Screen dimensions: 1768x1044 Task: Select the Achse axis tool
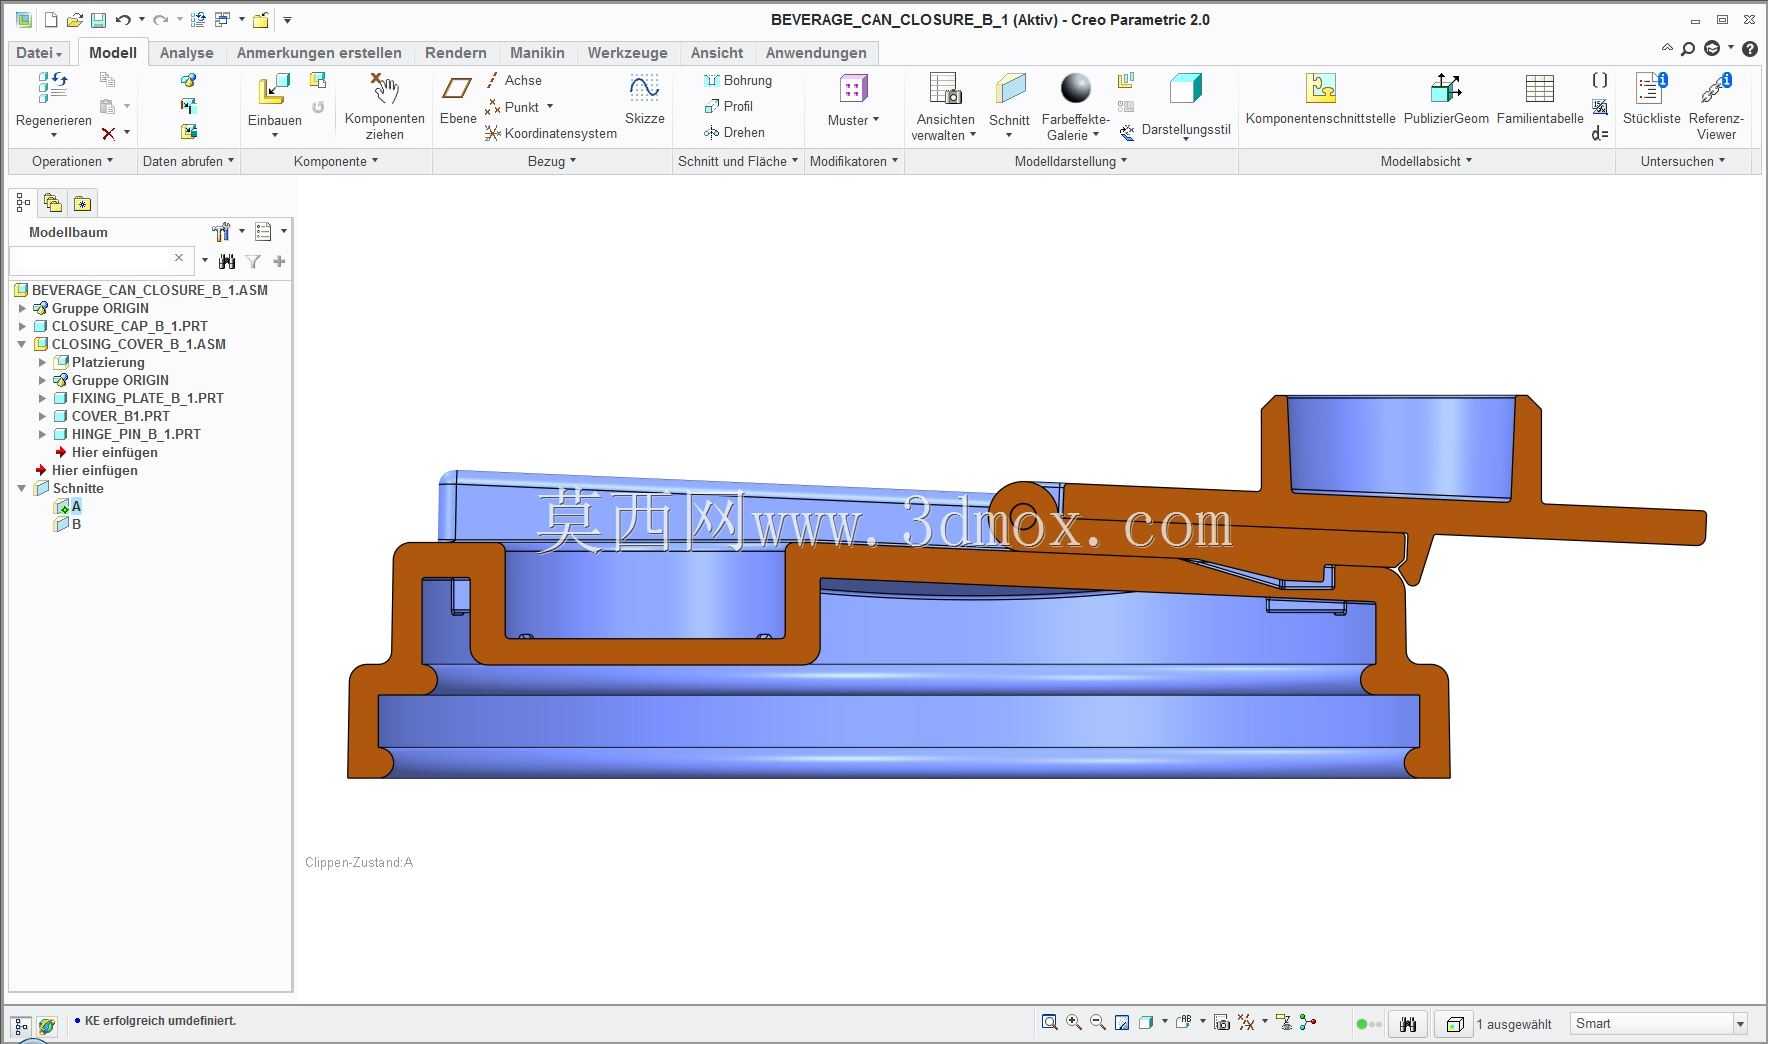(514, 80)
